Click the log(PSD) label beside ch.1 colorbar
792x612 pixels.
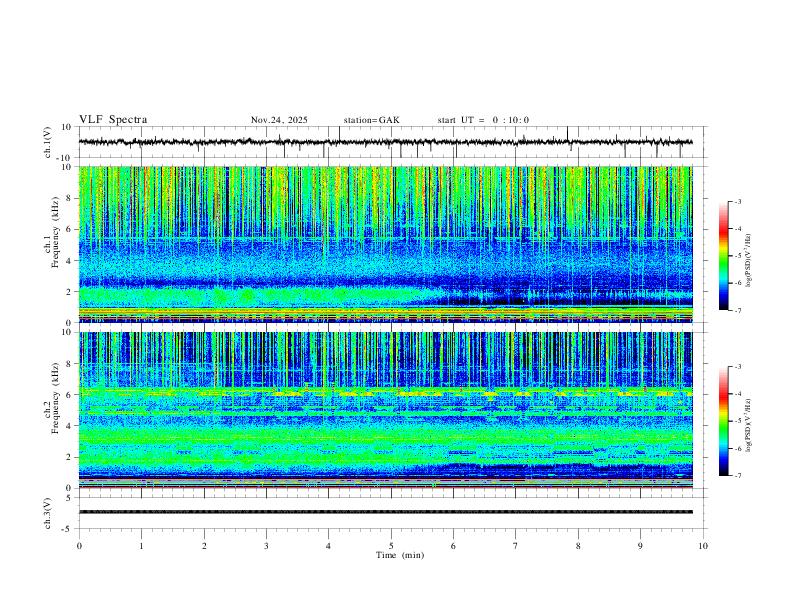pos(749,261)
